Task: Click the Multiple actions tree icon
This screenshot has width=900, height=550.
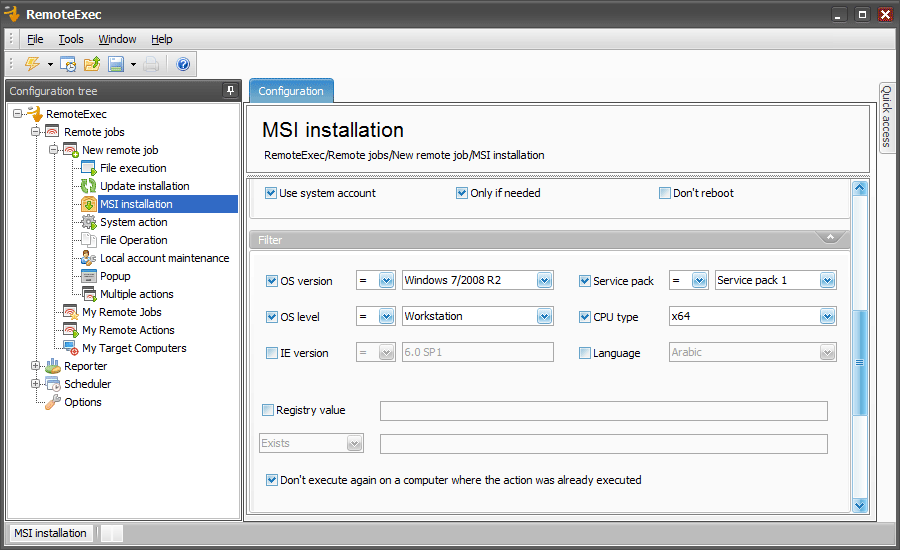Action: pyautogui.click(x=88, y=294)
